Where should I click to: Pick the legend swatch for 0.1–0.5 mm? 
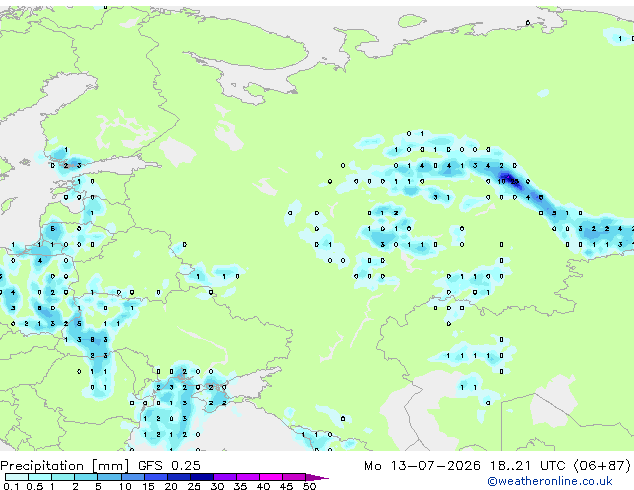click(17, 477)
